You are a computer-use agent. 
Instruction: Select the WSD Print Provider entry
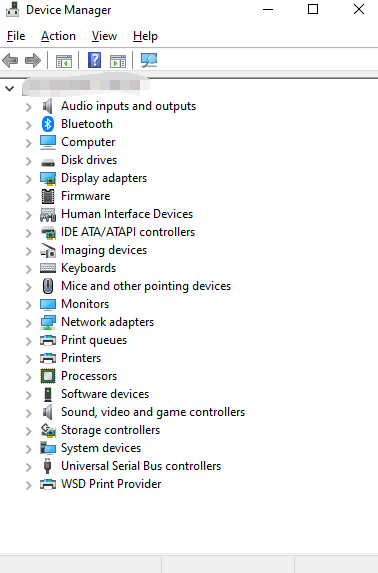point(111,484)
